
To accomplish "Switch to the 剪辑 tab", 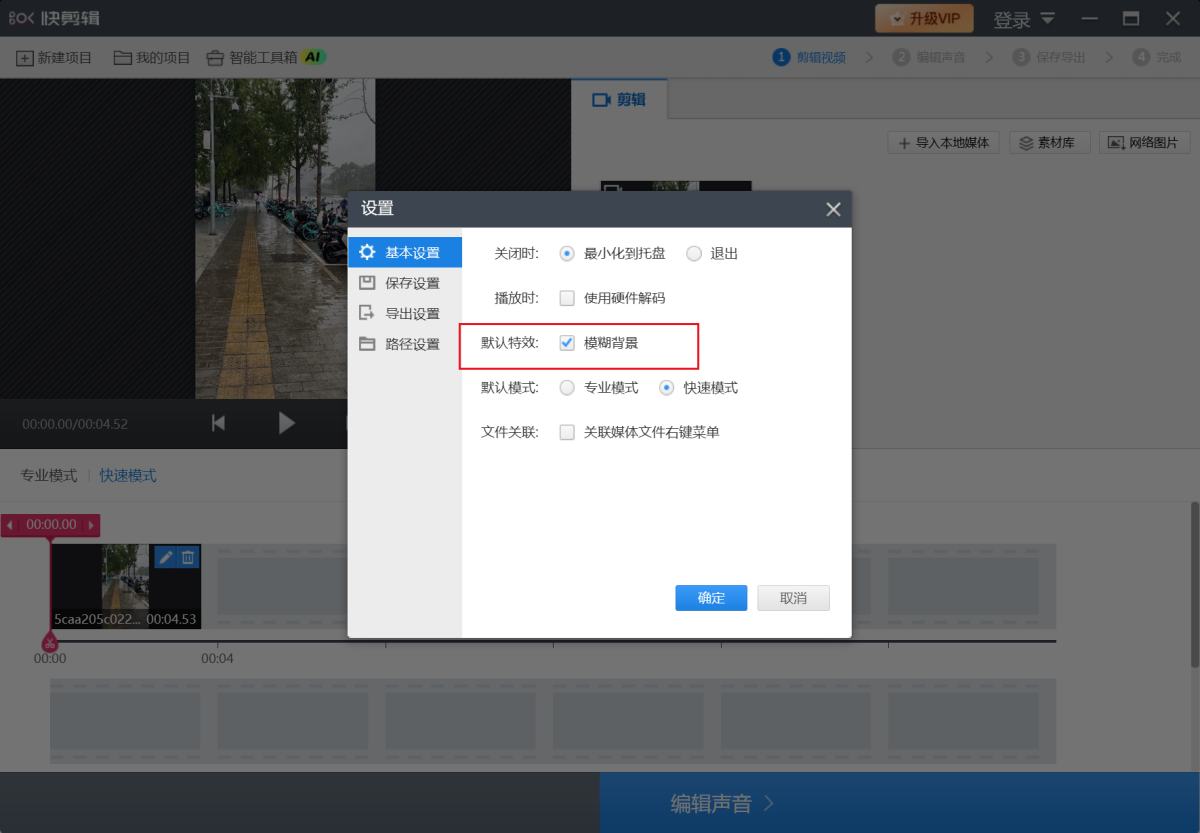I will click(619, 99).
